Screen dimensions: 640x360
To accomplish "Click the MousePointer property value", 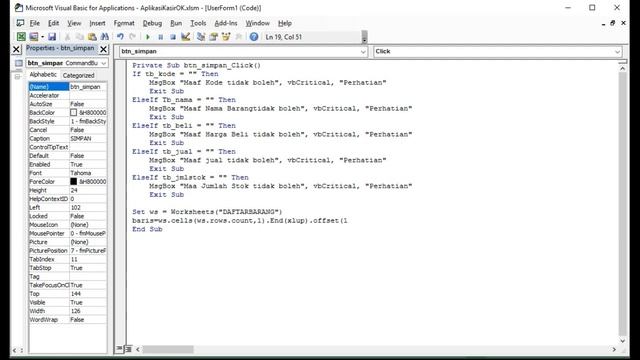I will tap(88, 233).
